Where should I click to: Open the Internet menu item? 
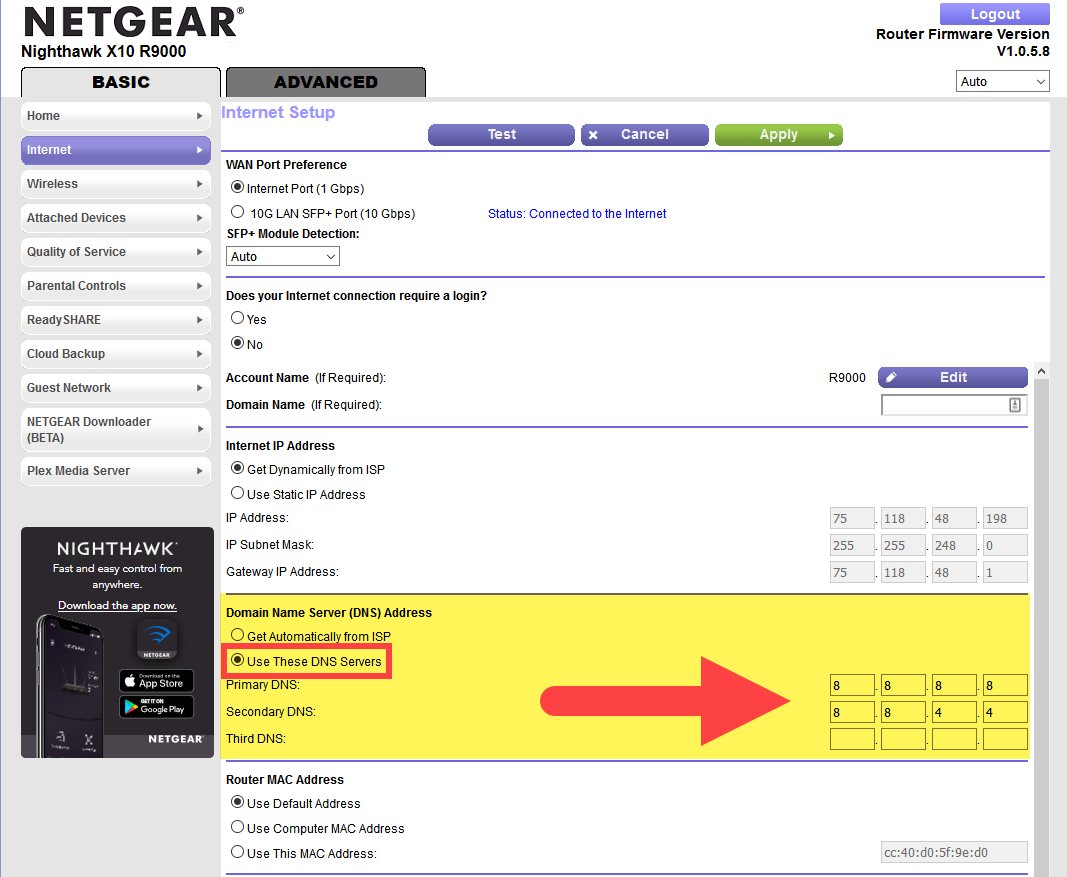pos(116,150)
